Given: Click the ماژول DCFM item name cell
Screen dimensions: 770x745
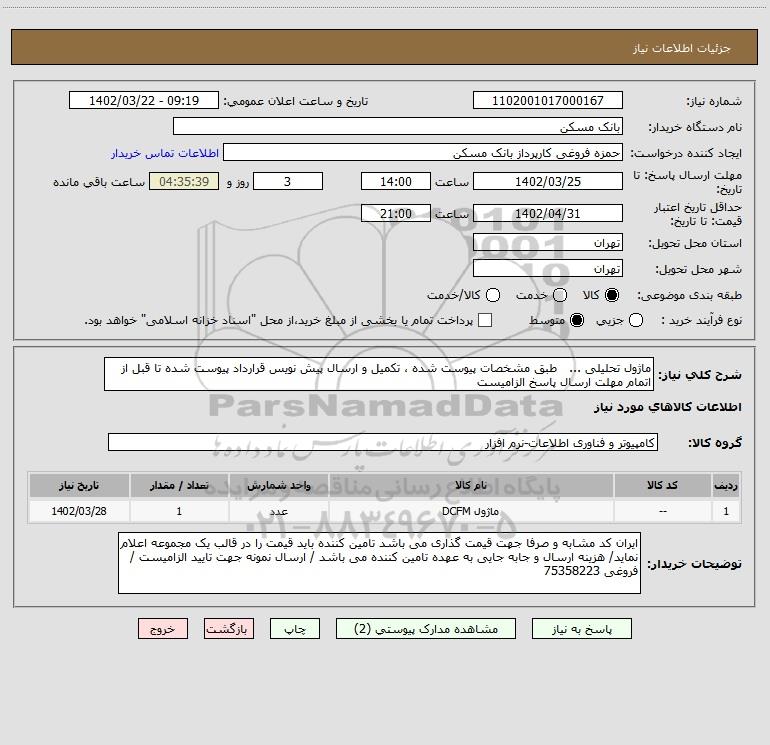Looking at the screenshot, I should coord(470,511).
